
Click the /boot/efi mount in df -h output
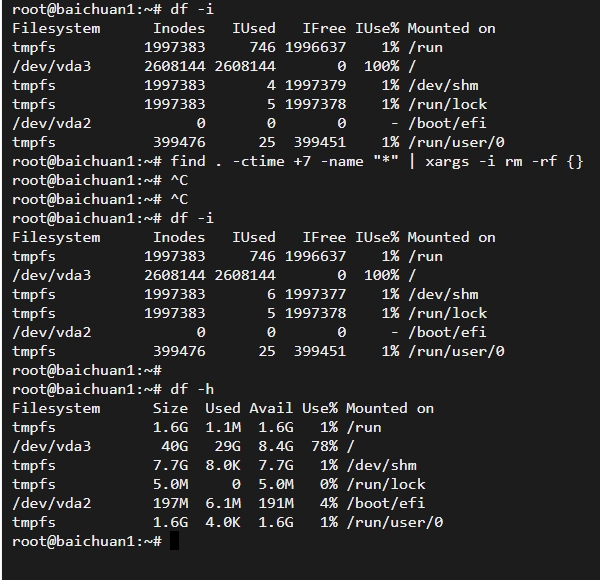tap(386, 503)
